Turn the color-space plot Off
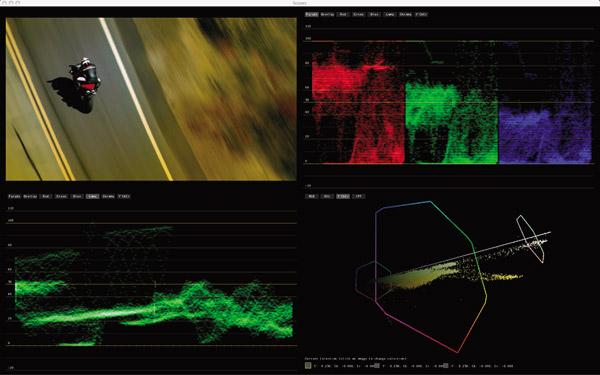600x375 pixels. [358, 196]
